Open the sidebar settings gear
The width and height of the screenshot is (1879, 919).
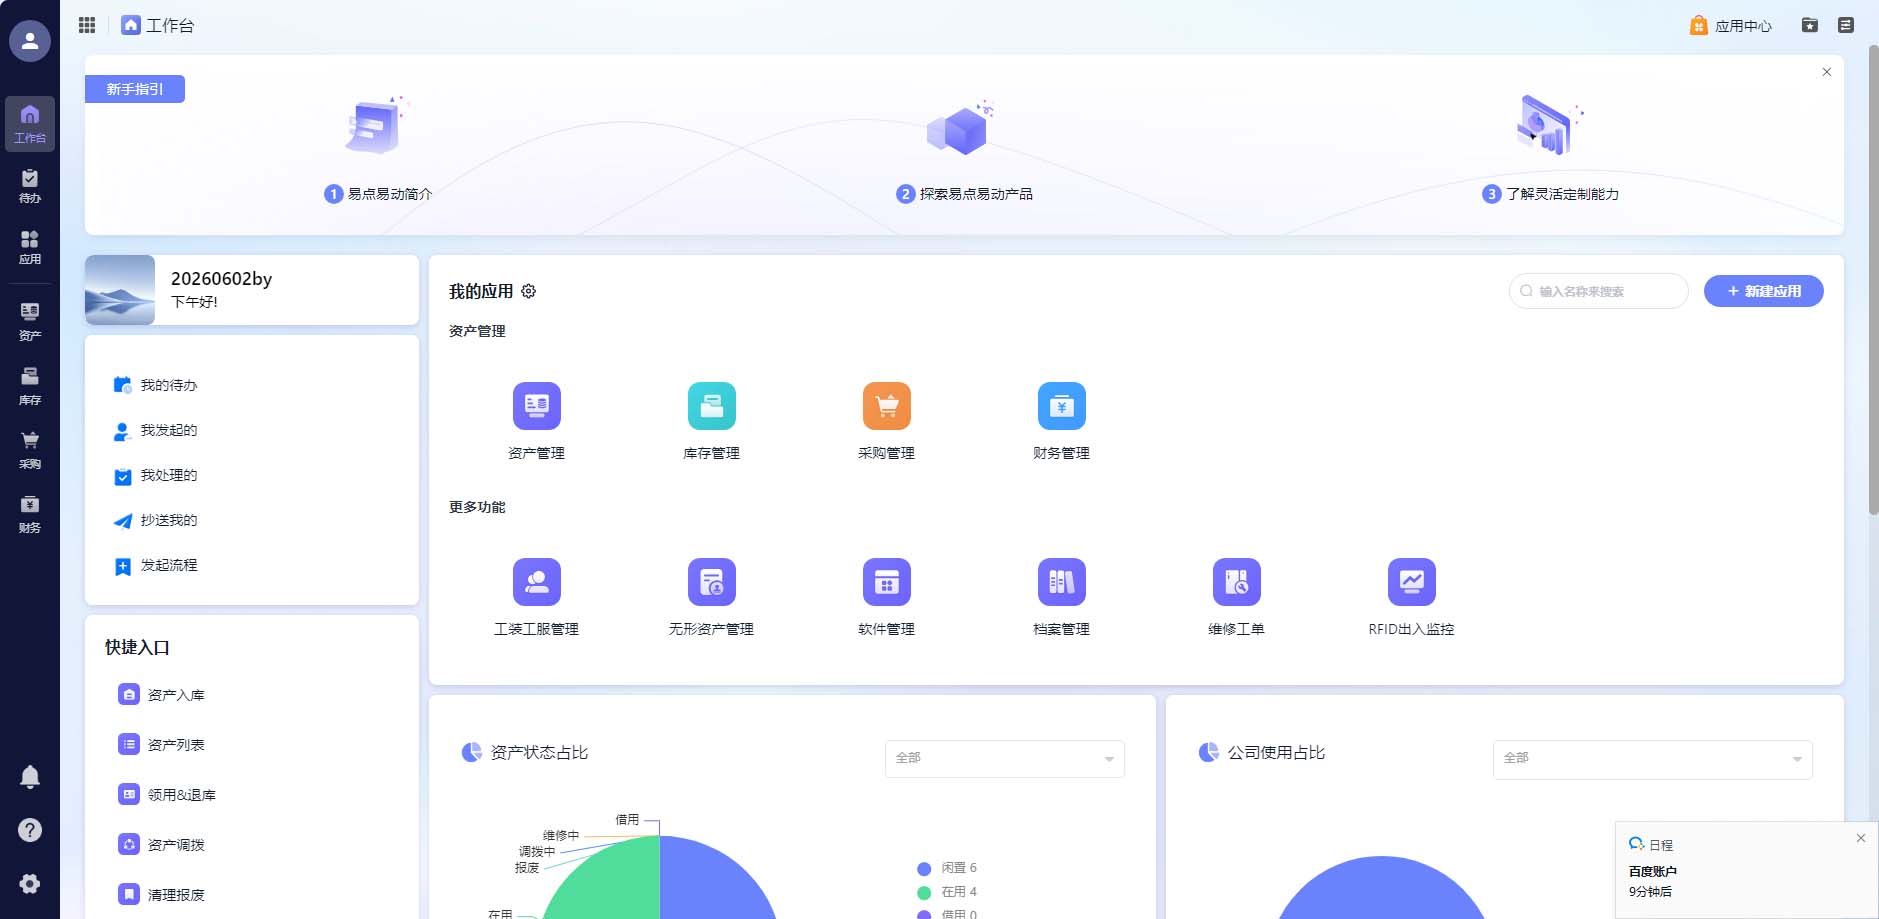point(30,884)
